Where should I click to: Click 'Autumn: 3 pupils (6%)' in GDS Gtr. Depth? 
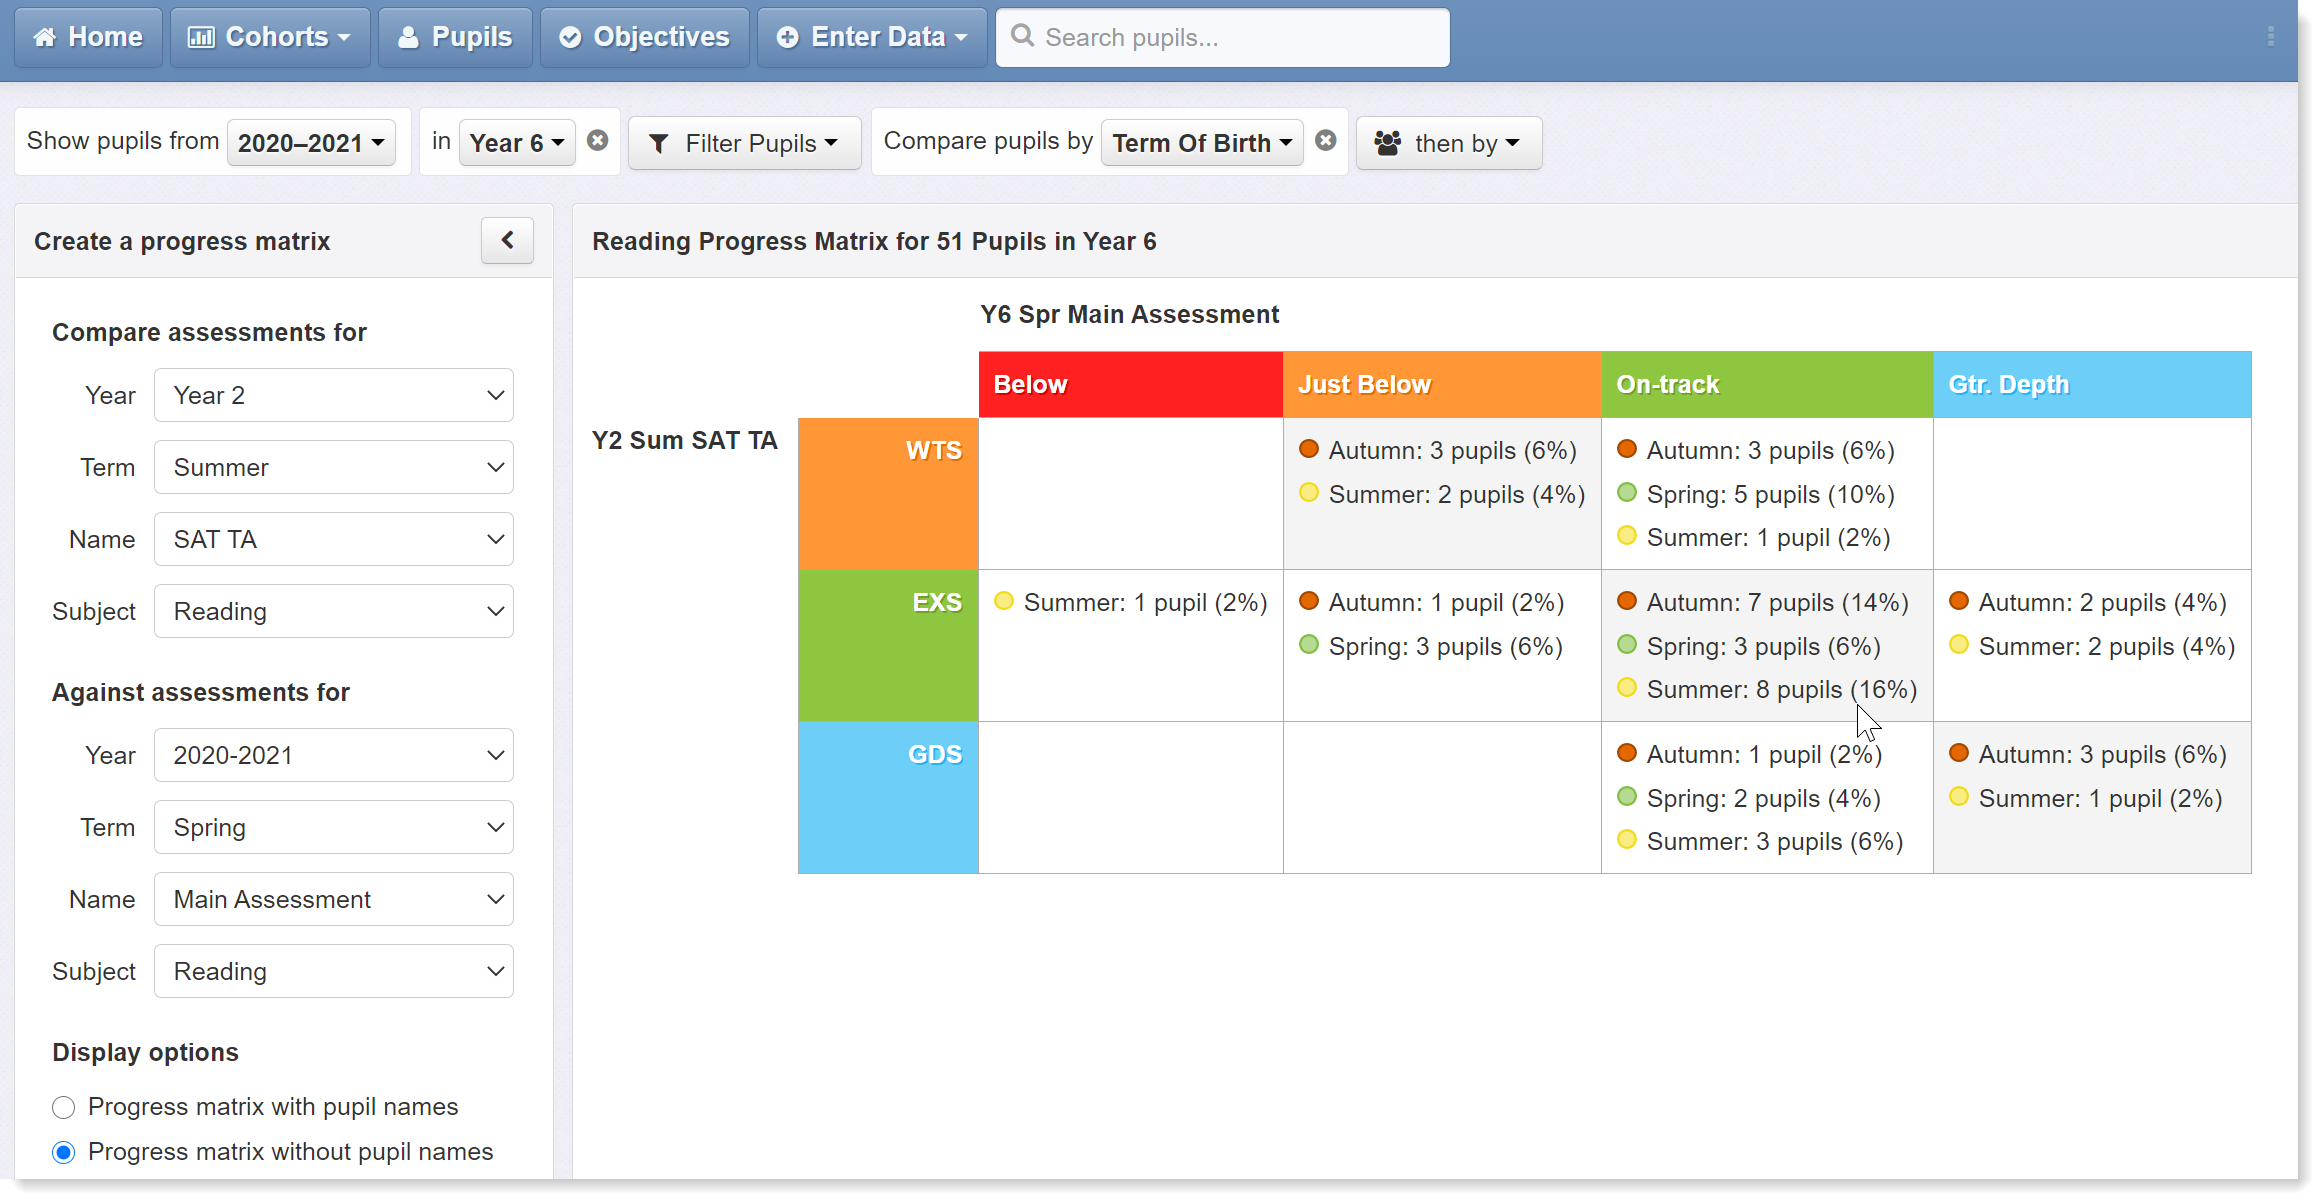click(2102, 755)
